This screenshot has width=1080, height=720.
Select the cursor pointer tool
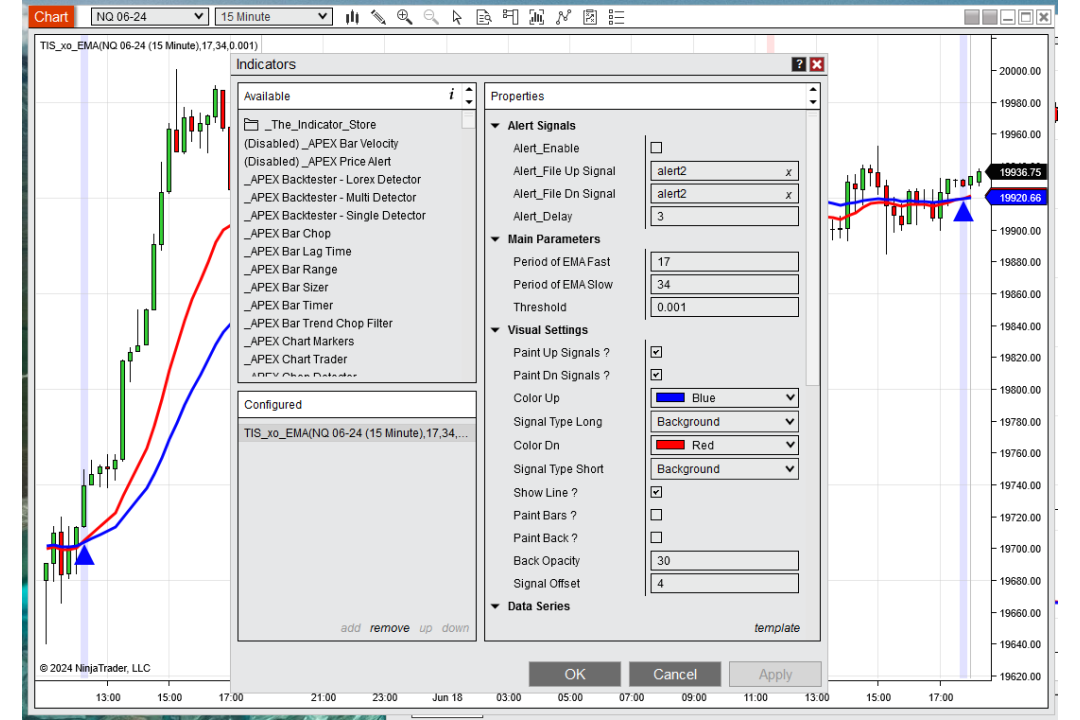pos(457,17)
